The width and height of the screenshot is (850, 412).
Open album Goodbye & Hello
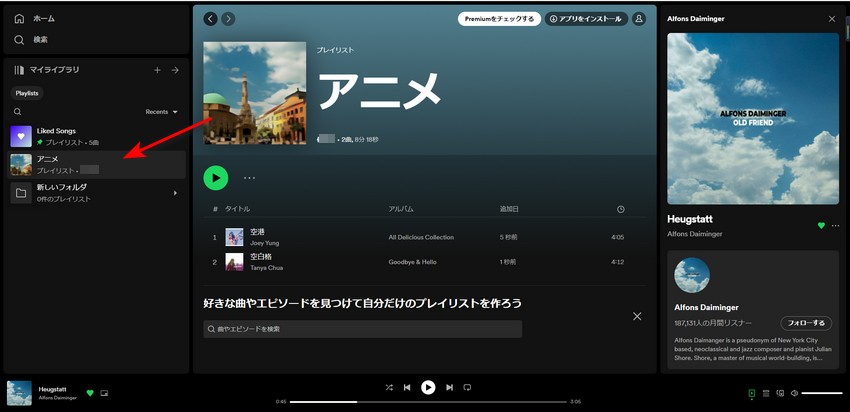pyautogui.click(x=413, y=262)
